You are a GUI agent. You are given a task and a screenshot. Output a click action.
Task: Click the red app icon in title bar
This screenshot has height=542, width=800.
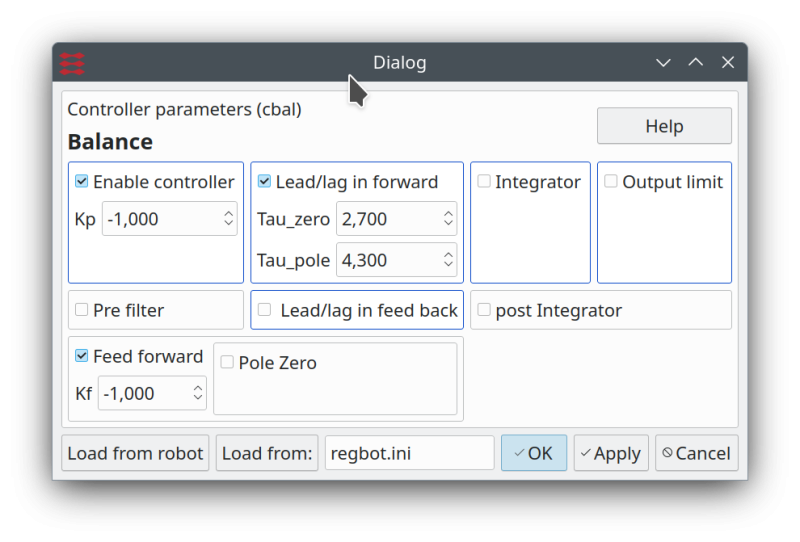coord(72,63)
